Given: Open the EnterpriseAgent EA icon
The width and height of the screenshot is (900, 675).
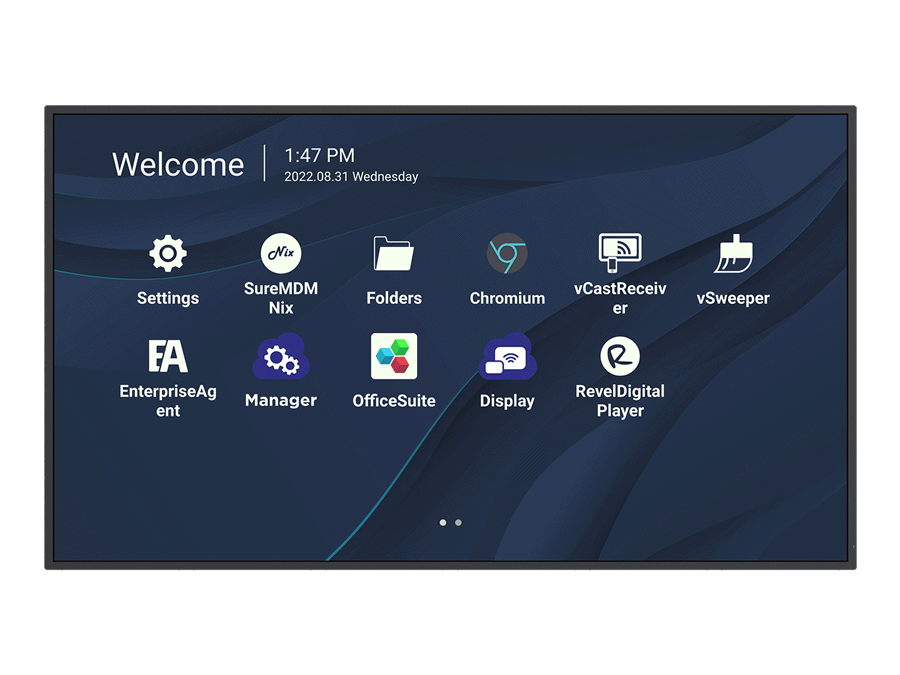Looking at the screenshot, I should [168, 356].
